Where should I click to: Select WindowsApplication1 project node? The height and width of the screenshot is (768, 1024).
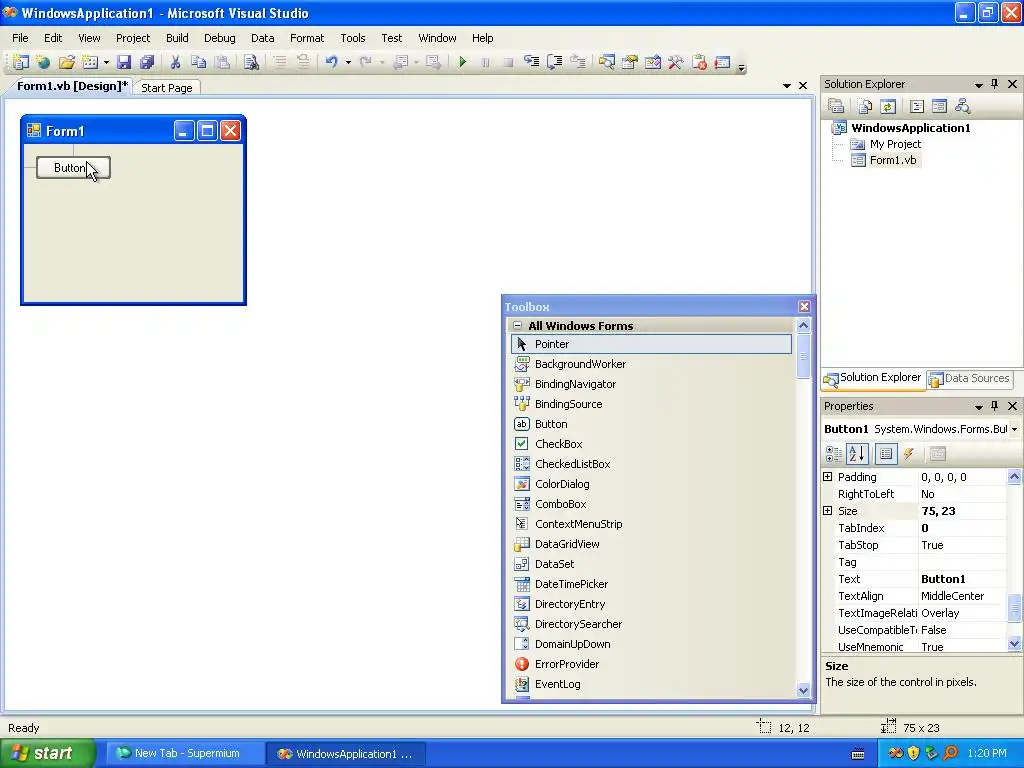click(x=910, y=128)
